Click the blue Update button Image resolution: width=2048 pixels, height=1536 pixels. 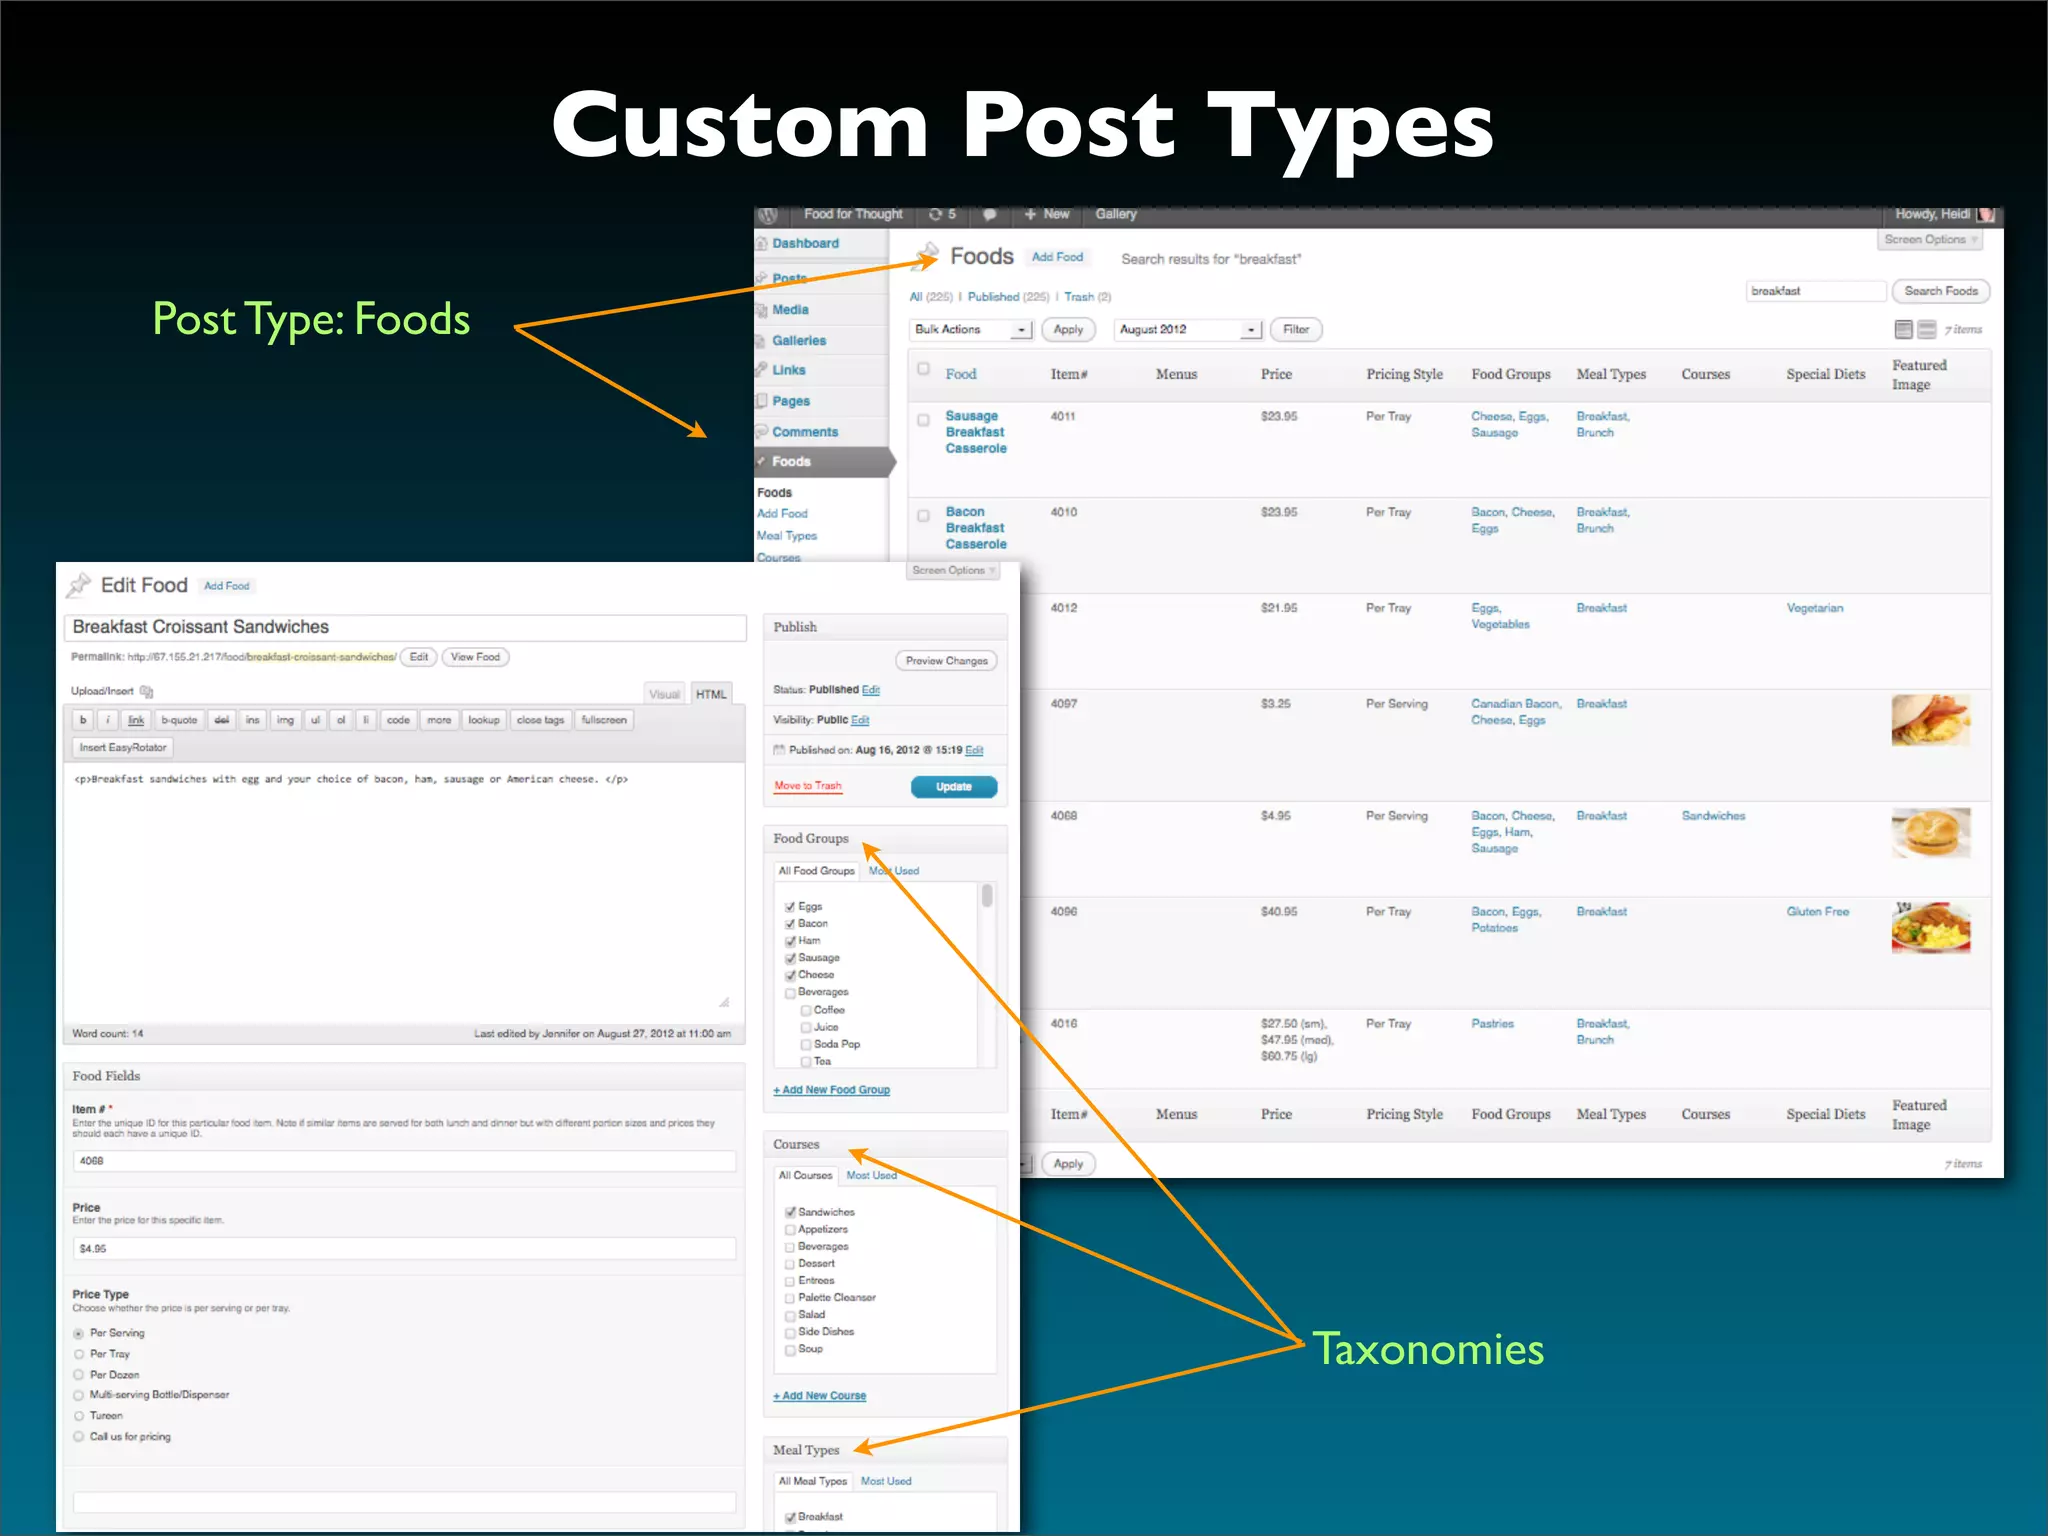click(x=954, y=787)
